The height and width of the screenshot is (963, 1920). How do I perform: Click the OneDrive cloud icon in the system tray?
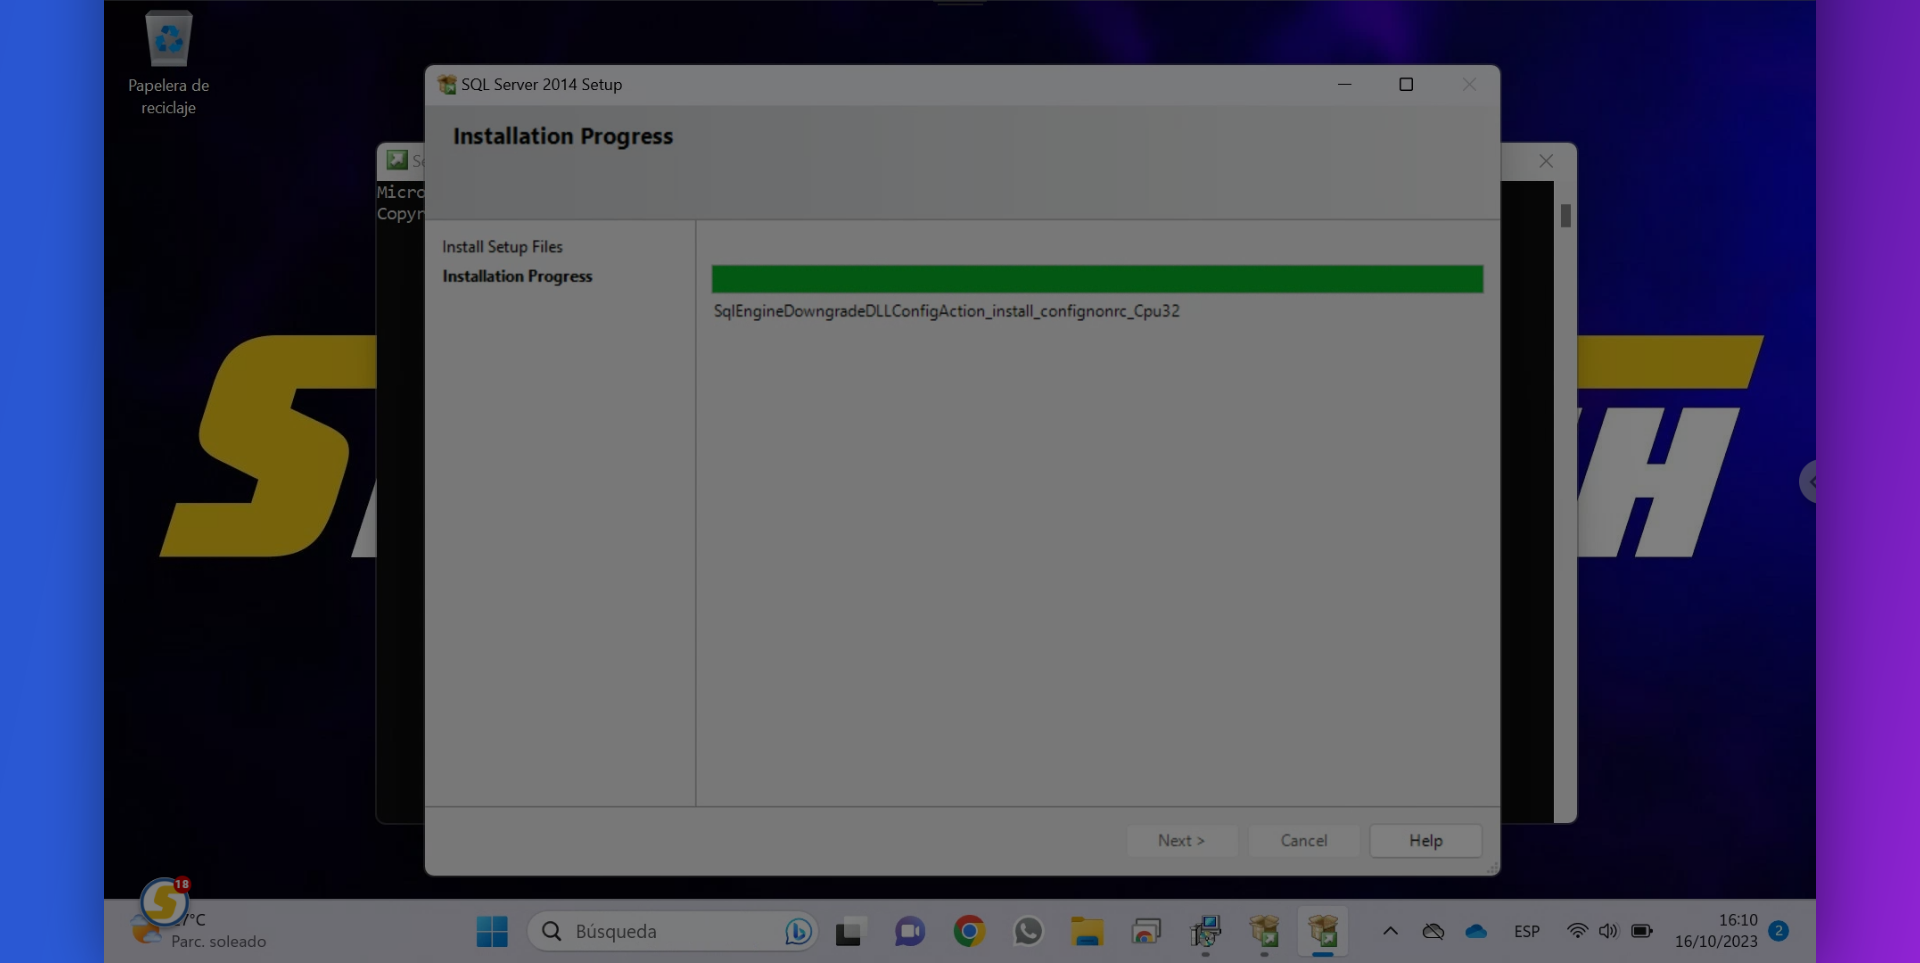[1478, 931]
